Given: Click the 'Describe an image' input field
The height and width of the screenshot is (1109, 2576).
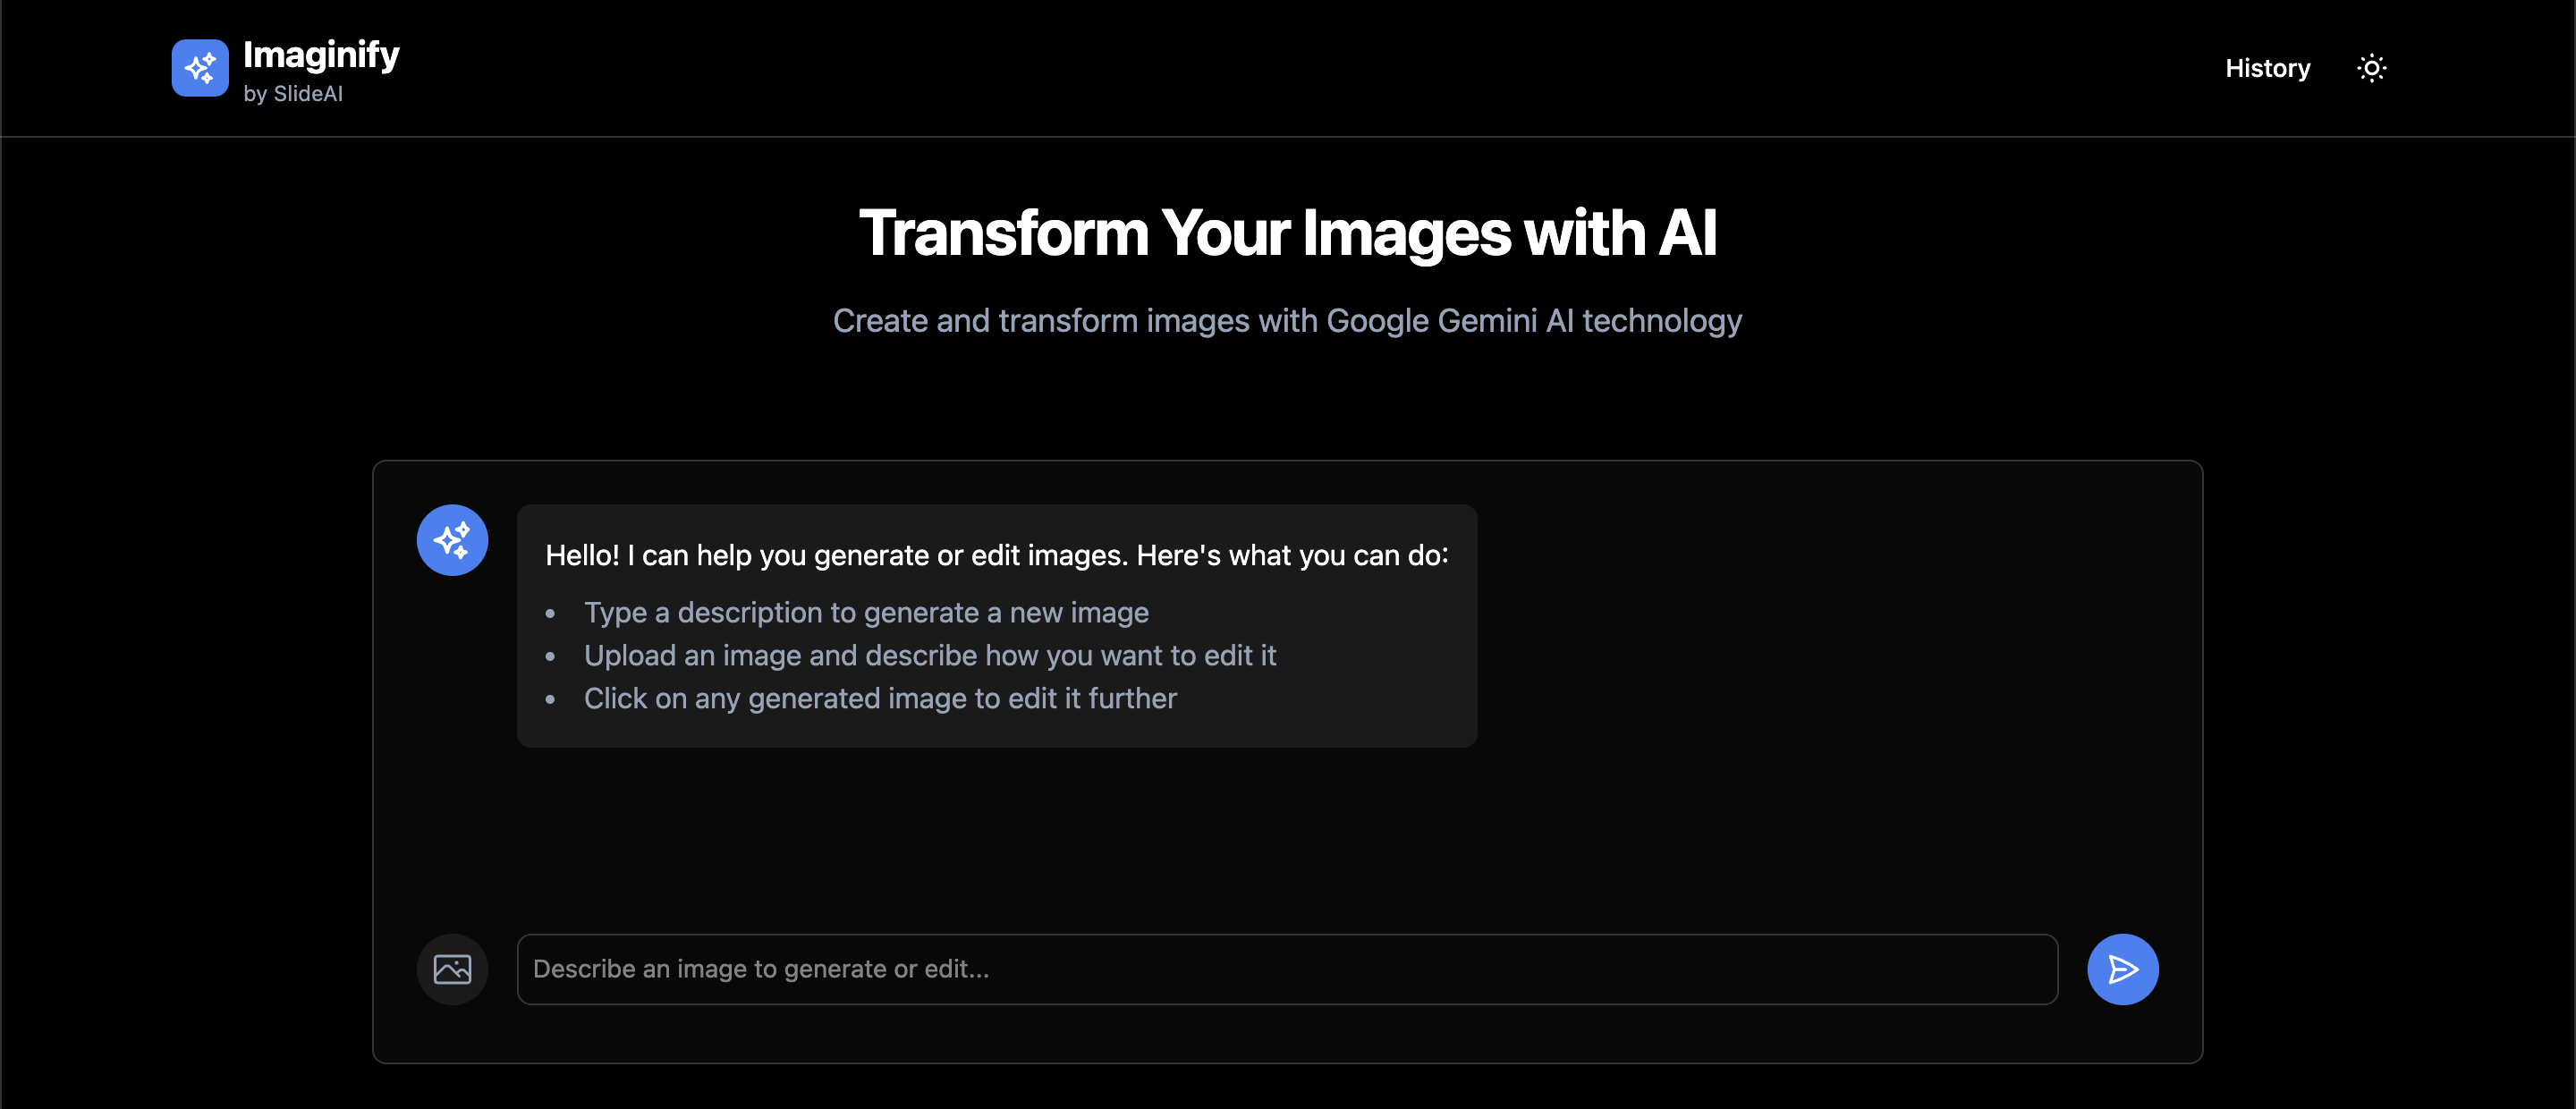Looking at the screenshot, I should tap(1287, 968).
